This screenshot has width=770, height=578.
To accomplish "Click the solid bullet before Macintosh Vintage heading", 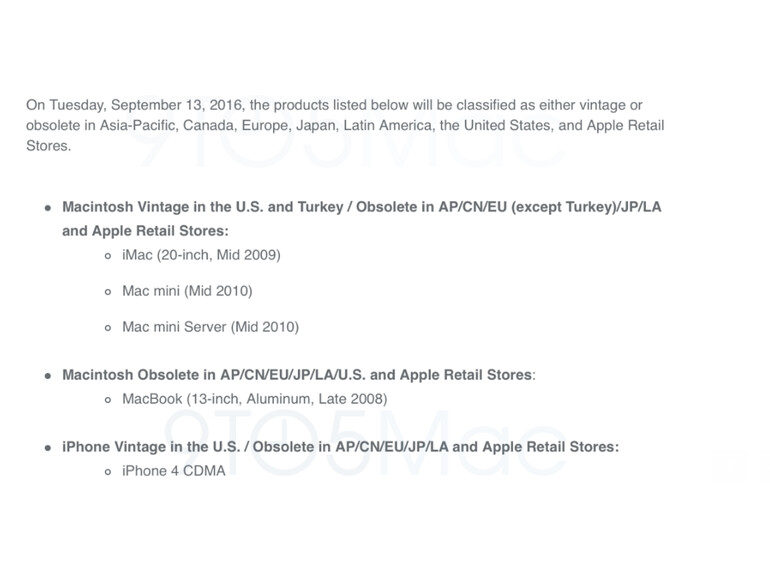I will tap(47, 208).
